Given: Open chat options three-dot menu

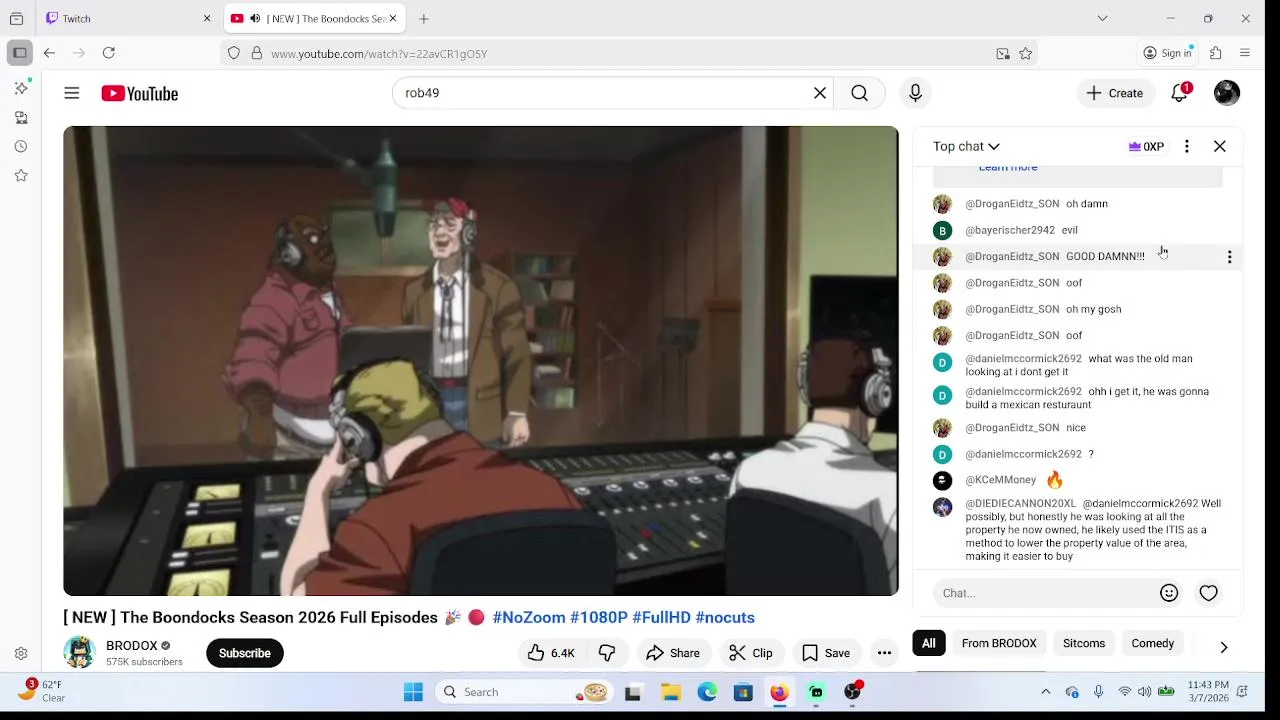Looking at the screenshot, I should click(x=1187, y=146).
